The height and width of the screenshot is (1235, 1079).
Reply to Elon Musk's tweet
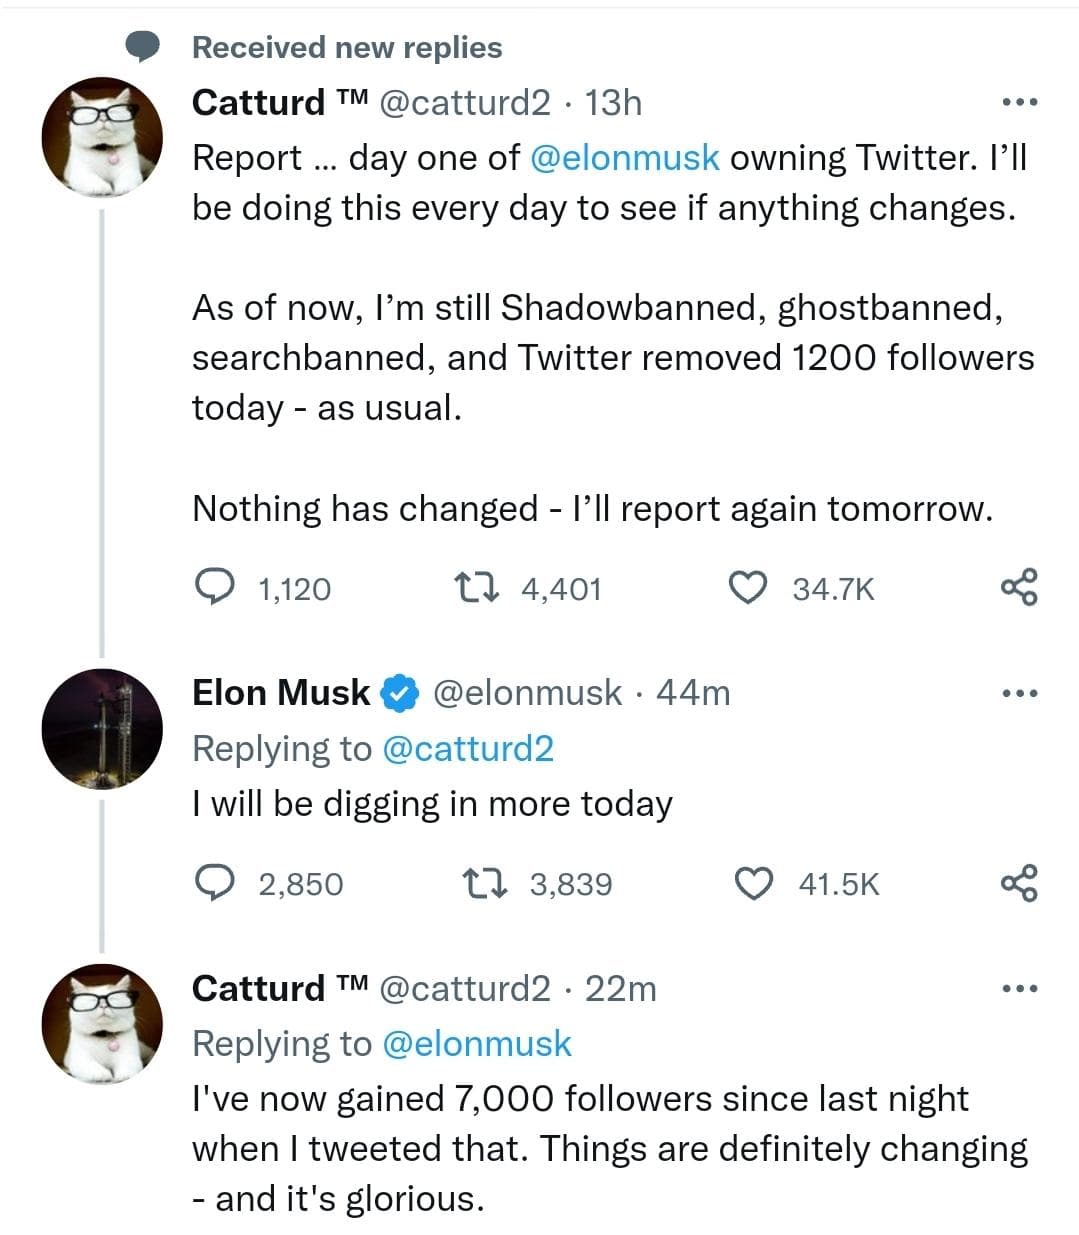(x=212, y=883)
